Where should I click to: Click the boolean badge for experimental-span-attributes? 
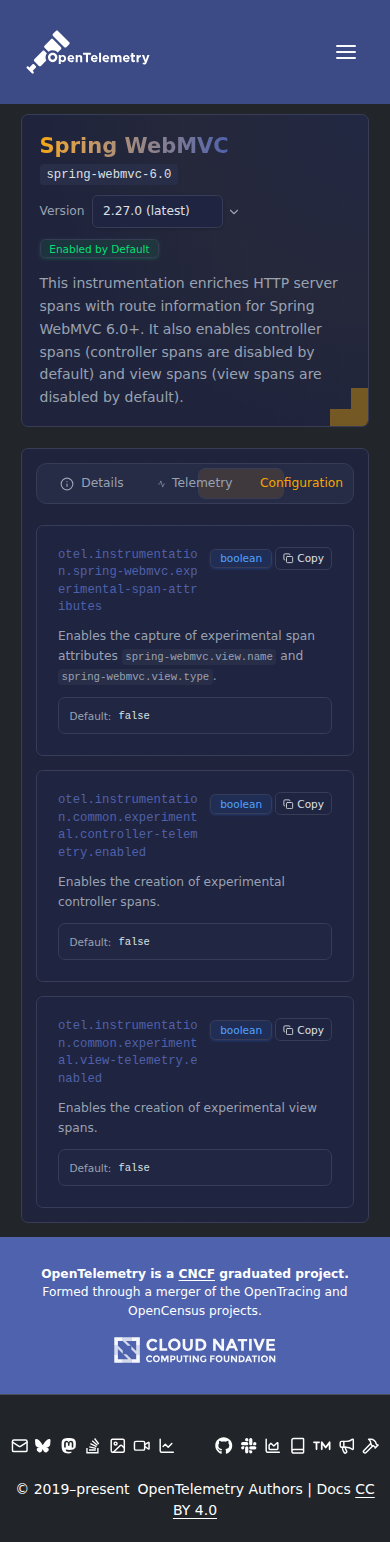tap(241, 558)
